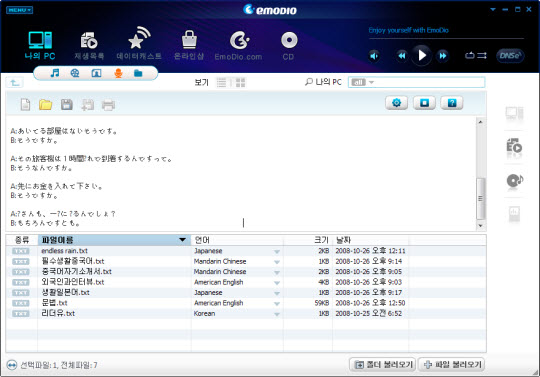The height and width of the screenshot is (377, 540).
Task: Sort by 파일이름 column header
Action: pos(114,240)
